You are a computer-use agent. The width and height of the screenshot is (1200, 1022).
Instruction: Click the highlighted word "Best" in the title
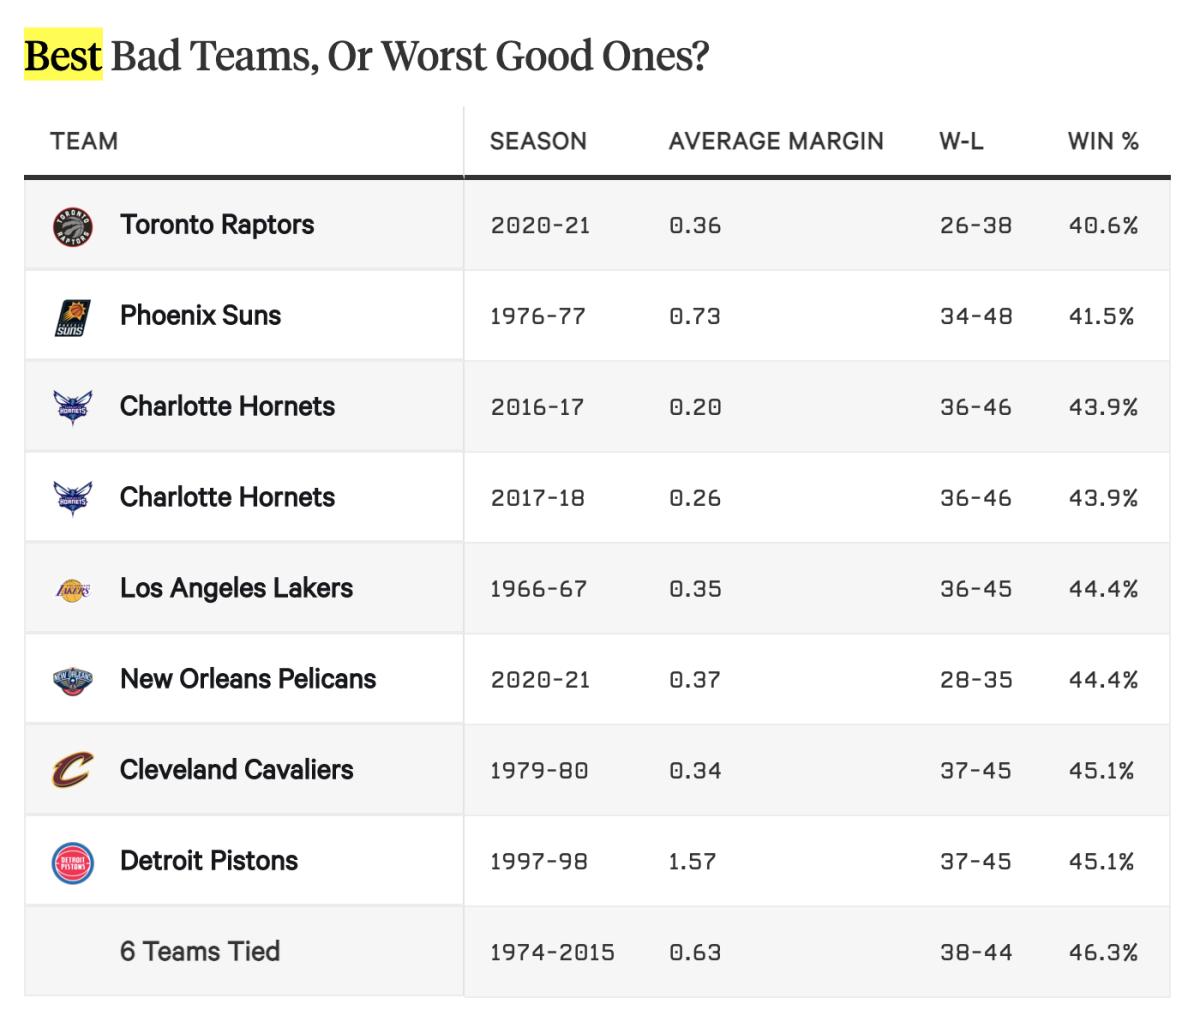pyautogui.click(x=63, y=57)
